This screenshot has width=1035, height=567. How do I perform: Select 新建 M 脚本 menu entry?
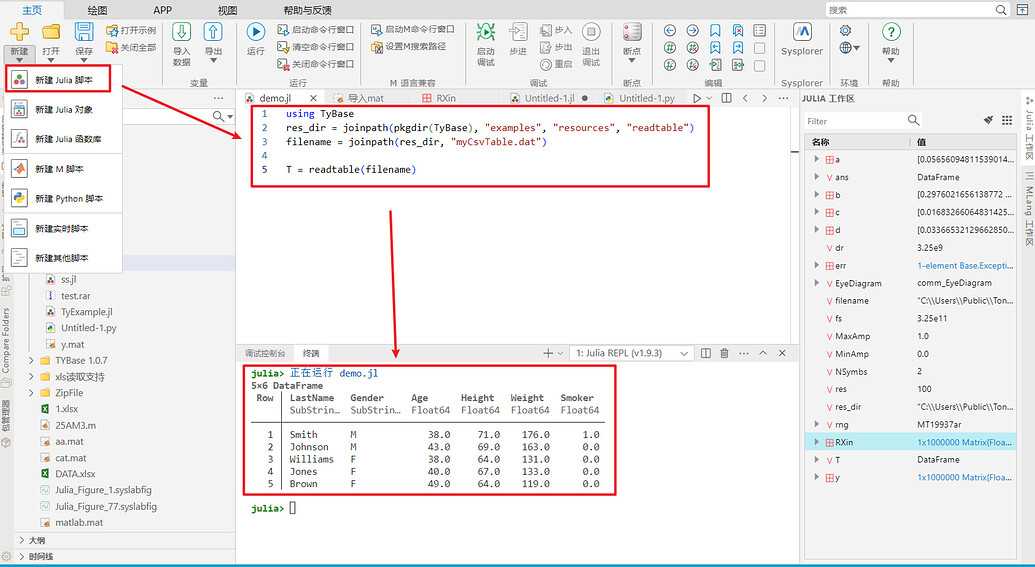point(63,169)
